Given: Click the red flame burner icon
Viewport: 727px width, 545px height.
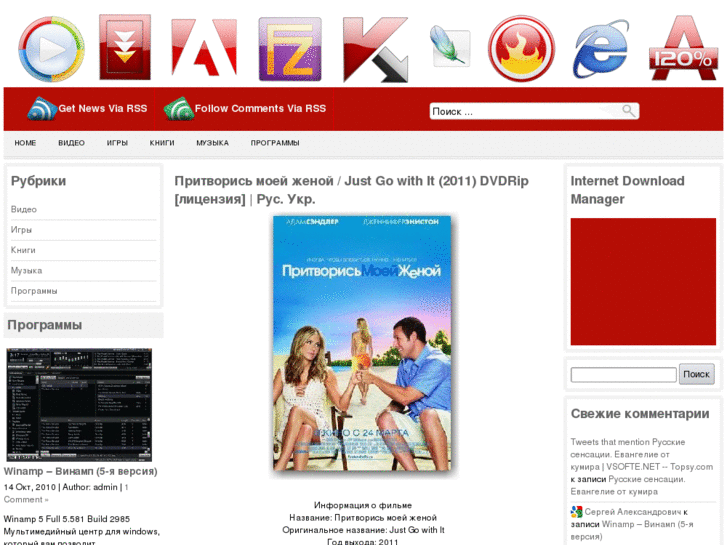Looking at the screenshot, I should [521, 49].
